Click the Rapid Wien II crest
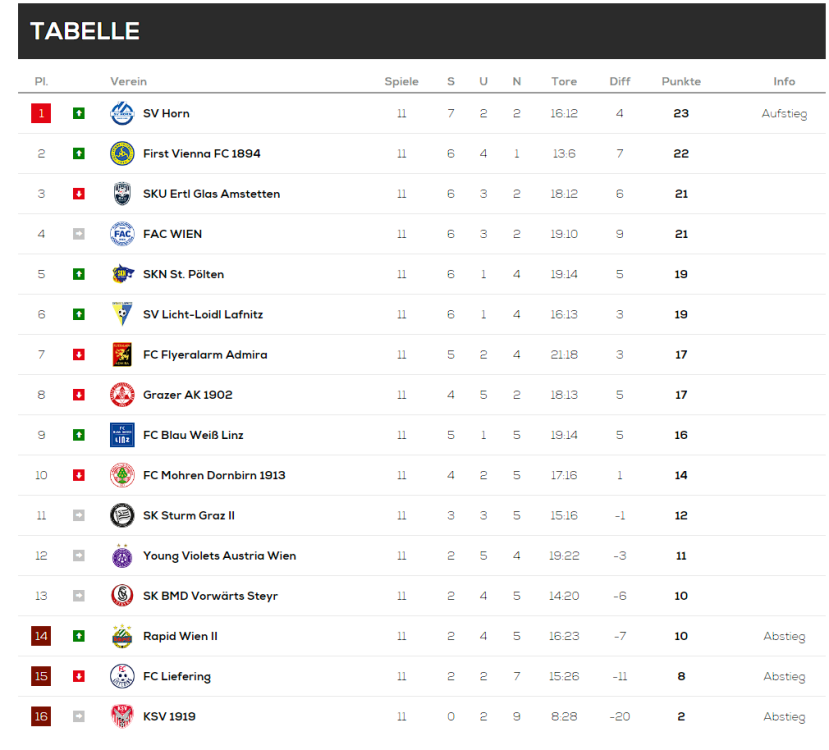 coord(121,636)
